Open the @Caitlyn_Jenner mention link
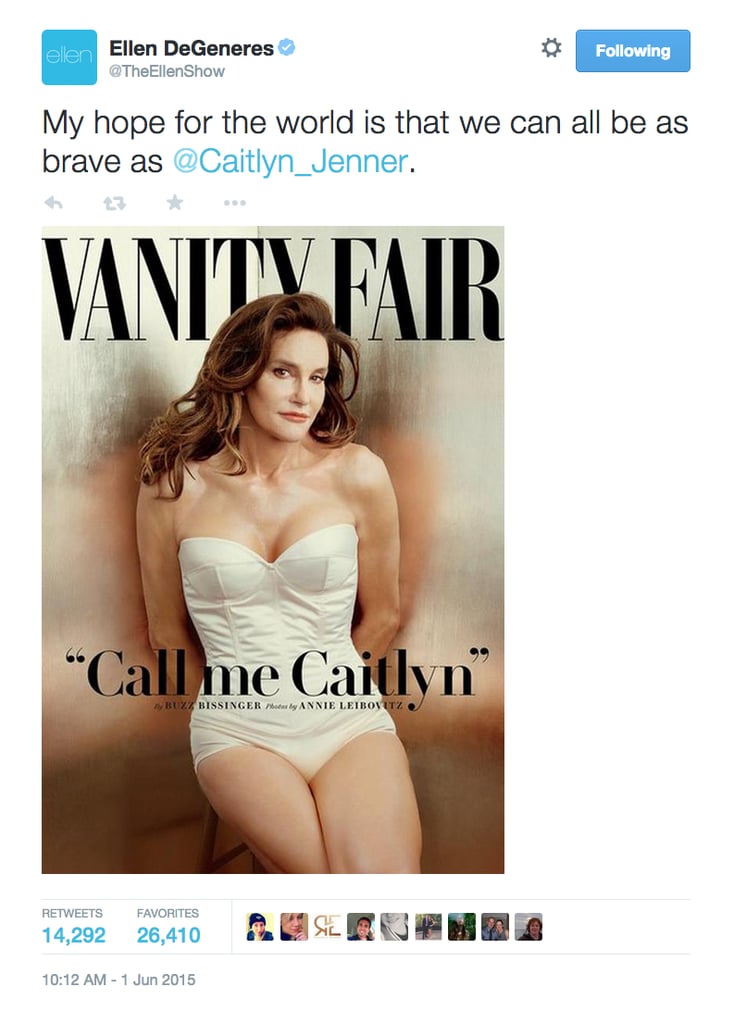The height and width of the screenshot is (1024, 734). click(291, 161)
